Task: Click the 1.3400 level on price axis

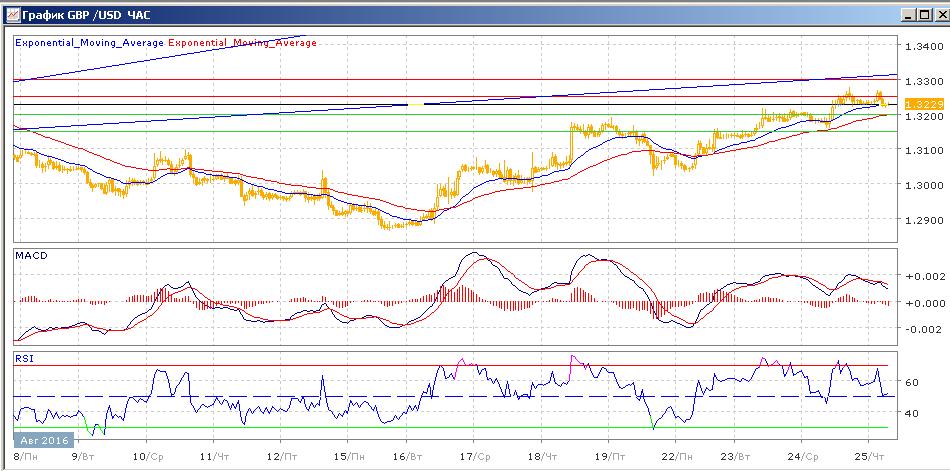Action: (x=919, y=47)
